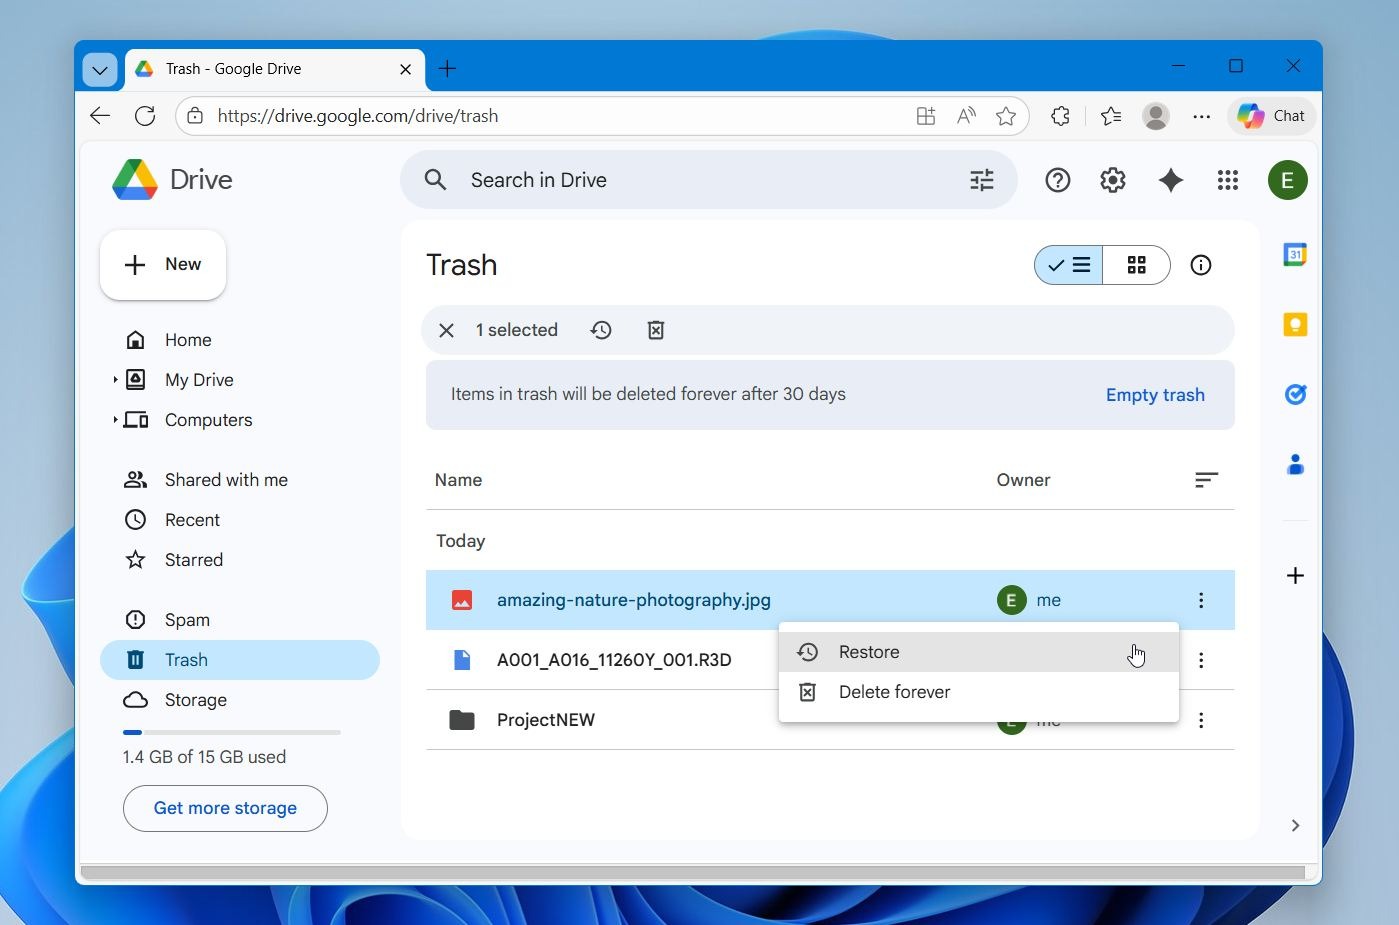This screenshot has height=925, width=1399.
Task: Open Google Calendar side panel icon
Action: [1295, 255]
